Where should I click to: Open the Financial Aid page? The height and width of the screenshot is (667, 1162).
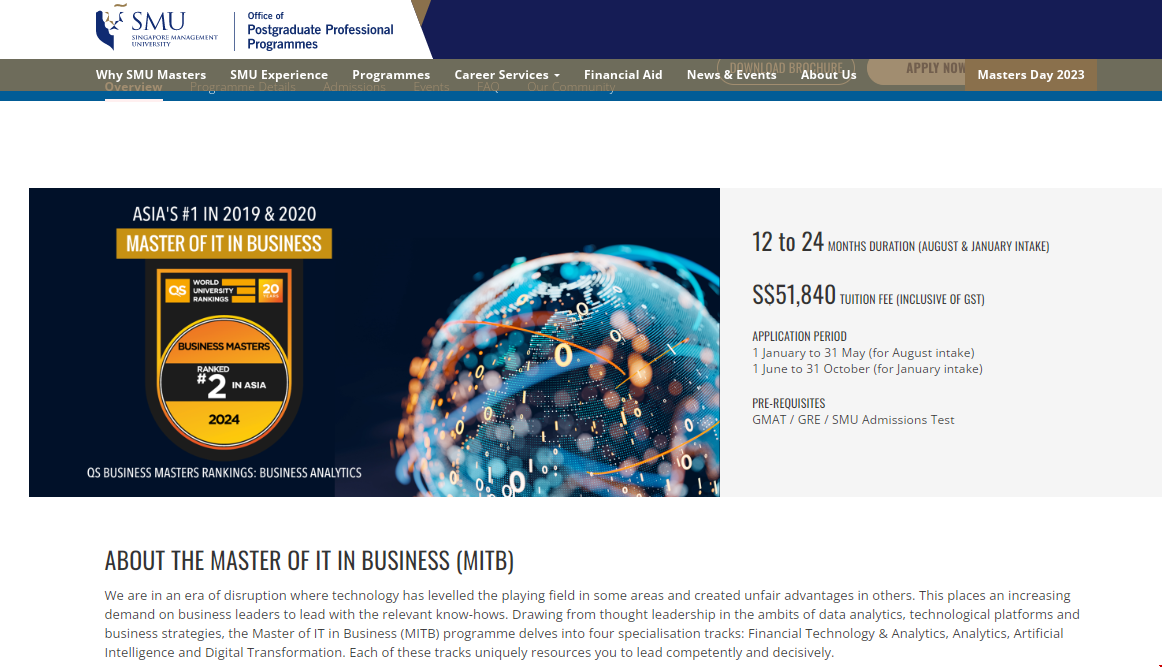click(x=623, y=75)
